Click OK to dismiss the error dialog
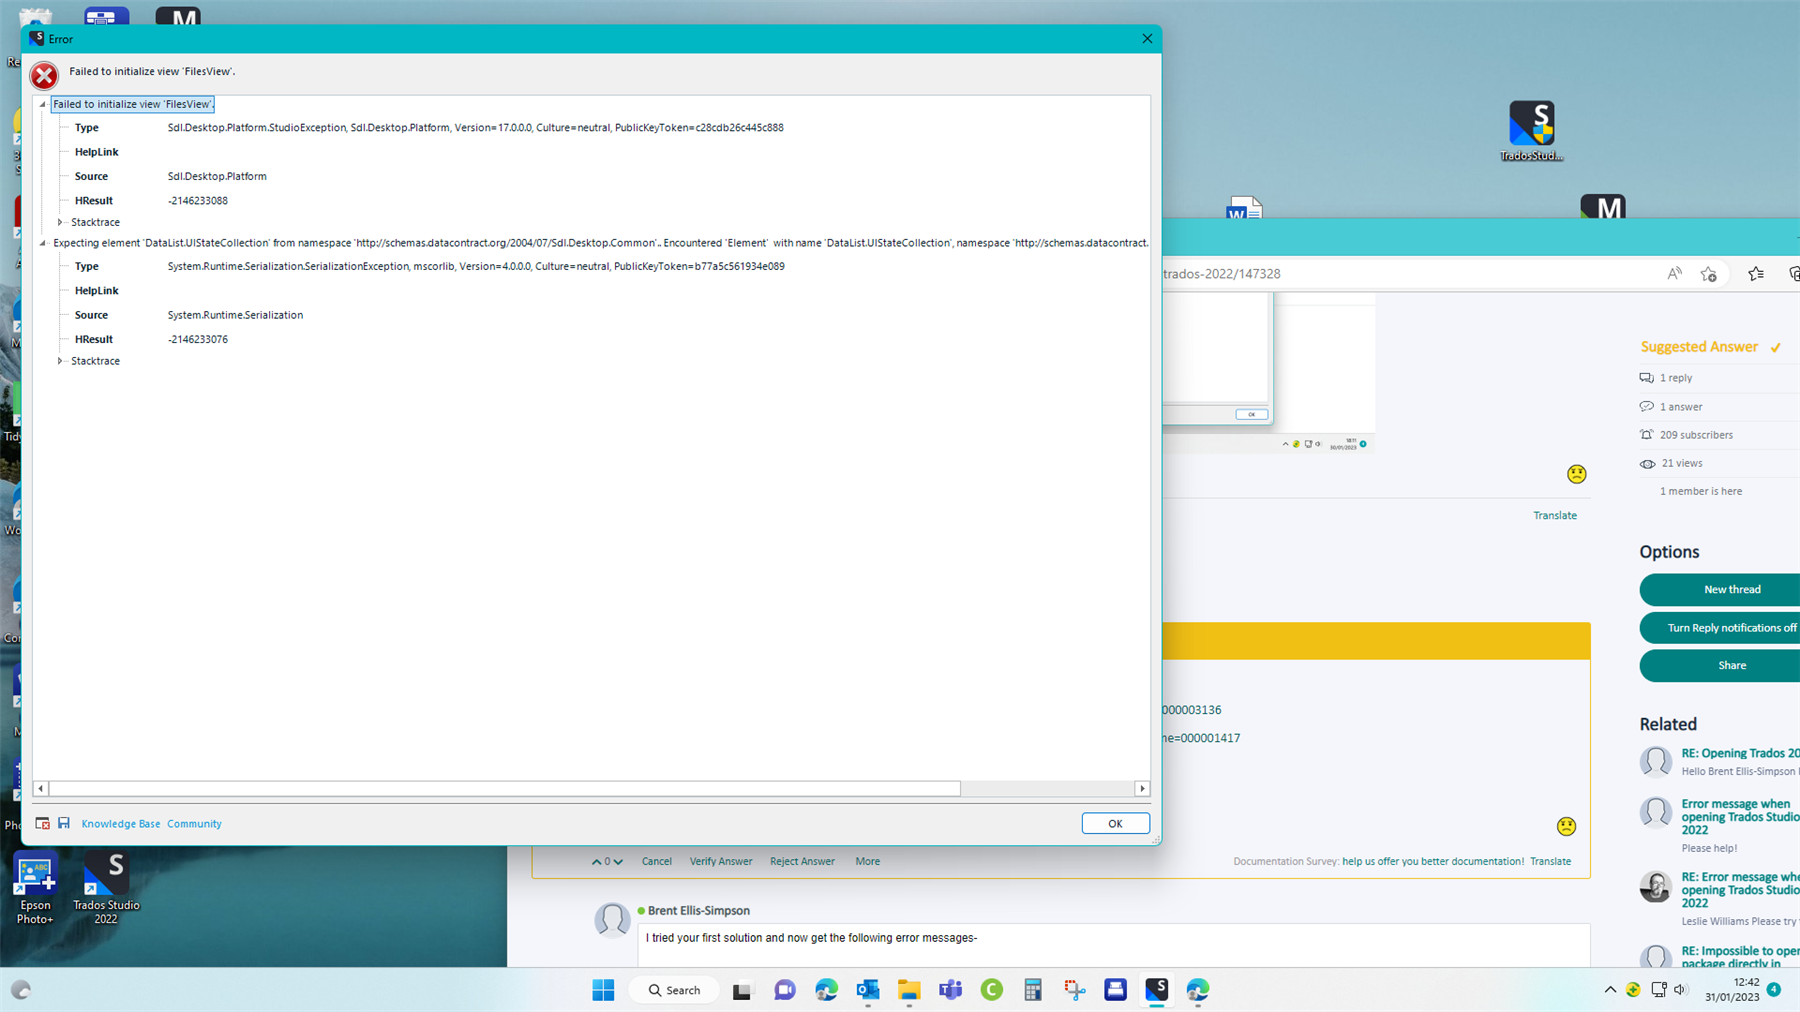Image resolution: width=1800 pixels, height=1012 pixels. pos(1115,823)
